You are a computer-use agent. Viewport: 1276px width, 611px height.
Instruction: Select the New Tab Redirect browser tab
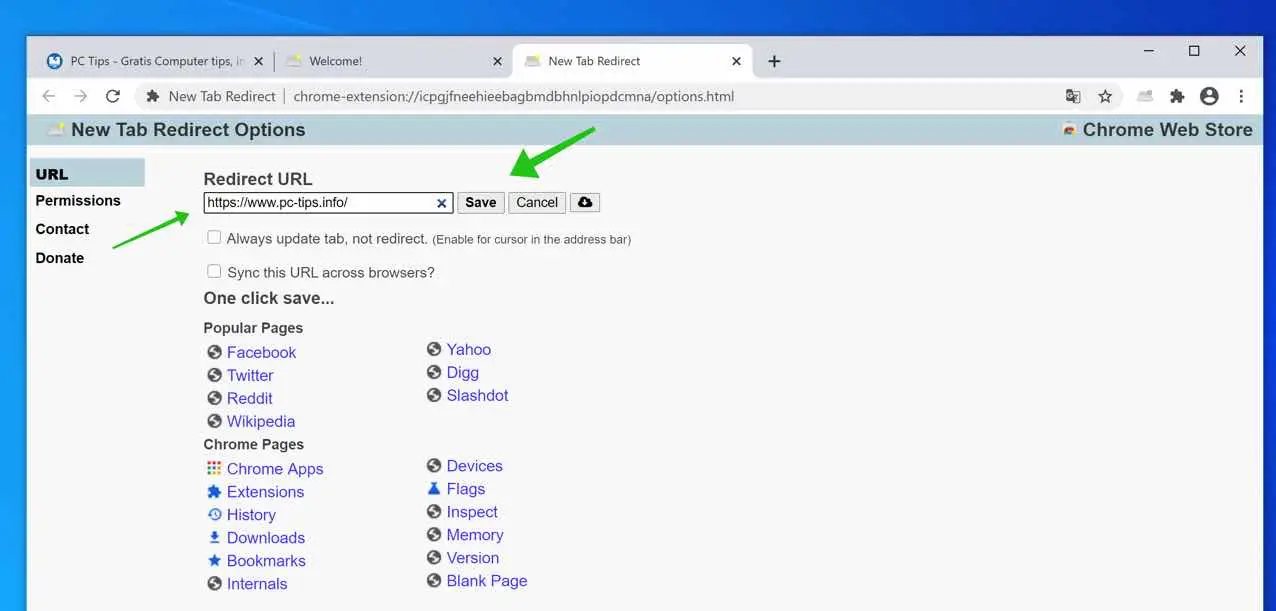point(632,61)
